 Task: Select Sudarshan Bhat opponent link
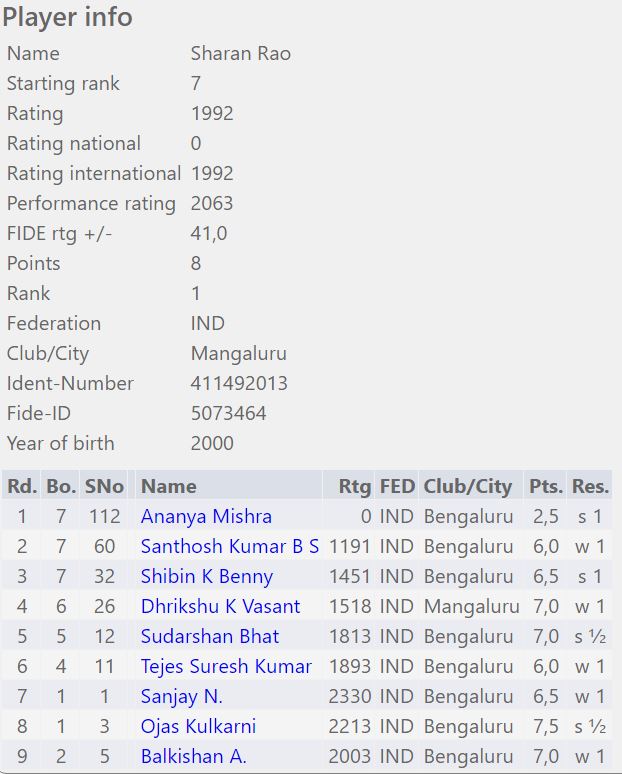pos(209,637)
